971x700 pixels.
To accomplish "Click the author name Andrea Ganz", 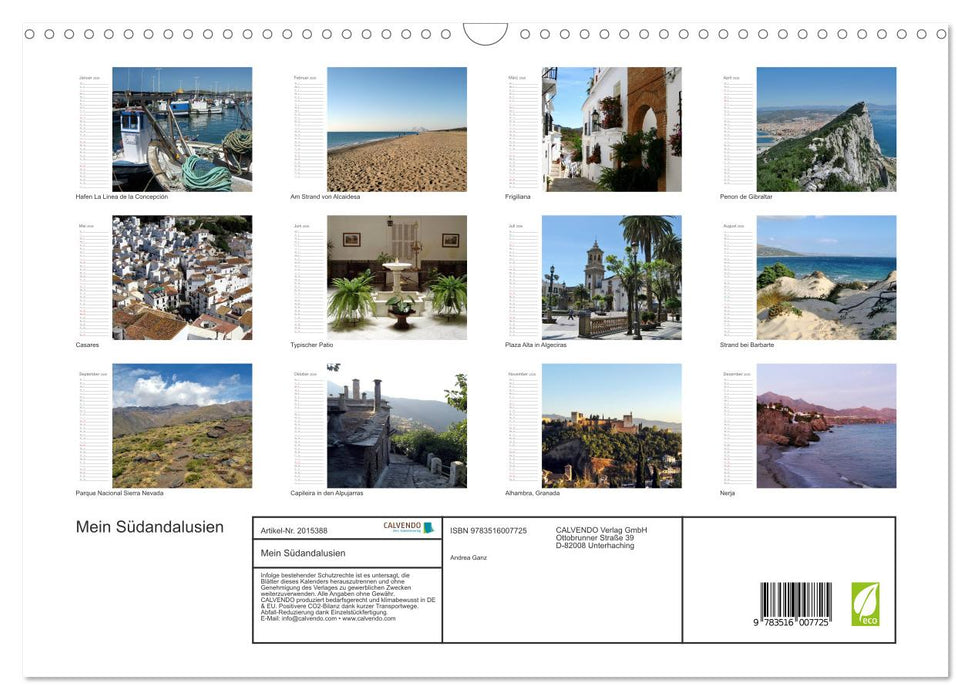I will pos(469,557).
